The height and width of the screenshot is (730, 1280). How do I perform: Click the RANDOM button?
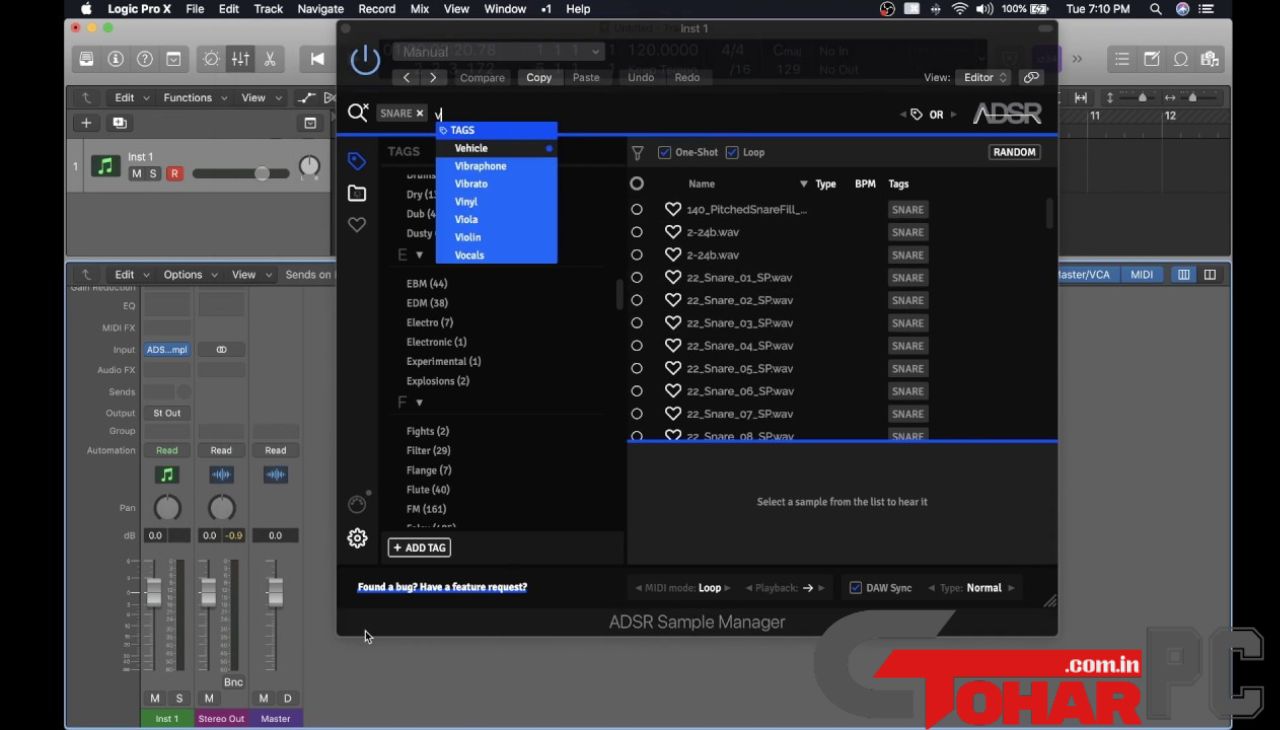click(x=1014, y=152)
